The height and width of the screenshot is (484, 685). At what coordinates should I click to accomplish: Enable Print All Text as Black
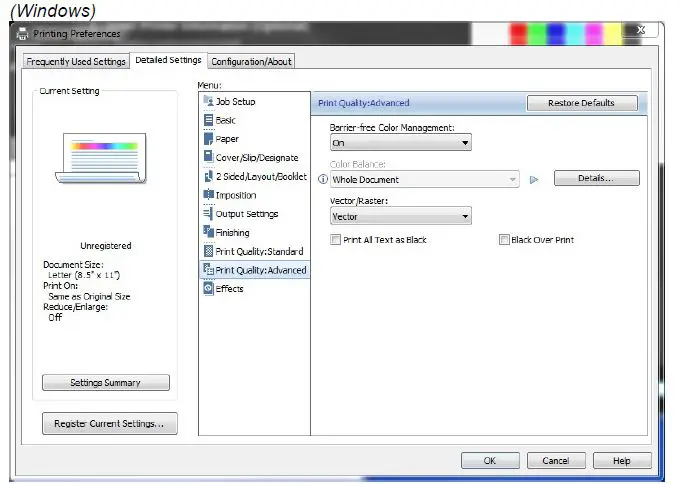coord(336,239)
